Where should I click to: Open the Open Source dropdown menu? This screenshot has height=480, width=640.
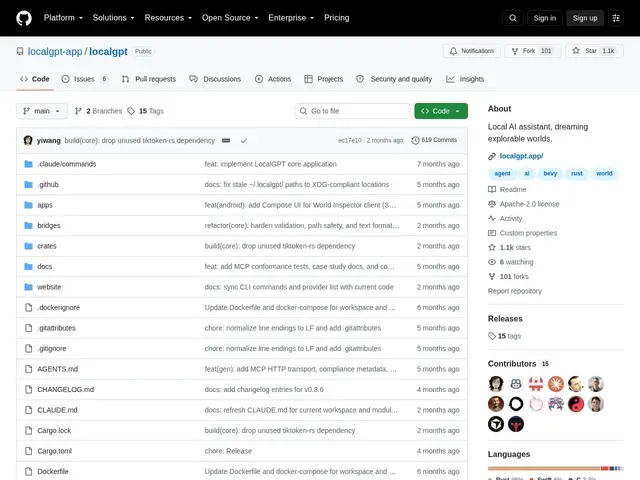230,18
